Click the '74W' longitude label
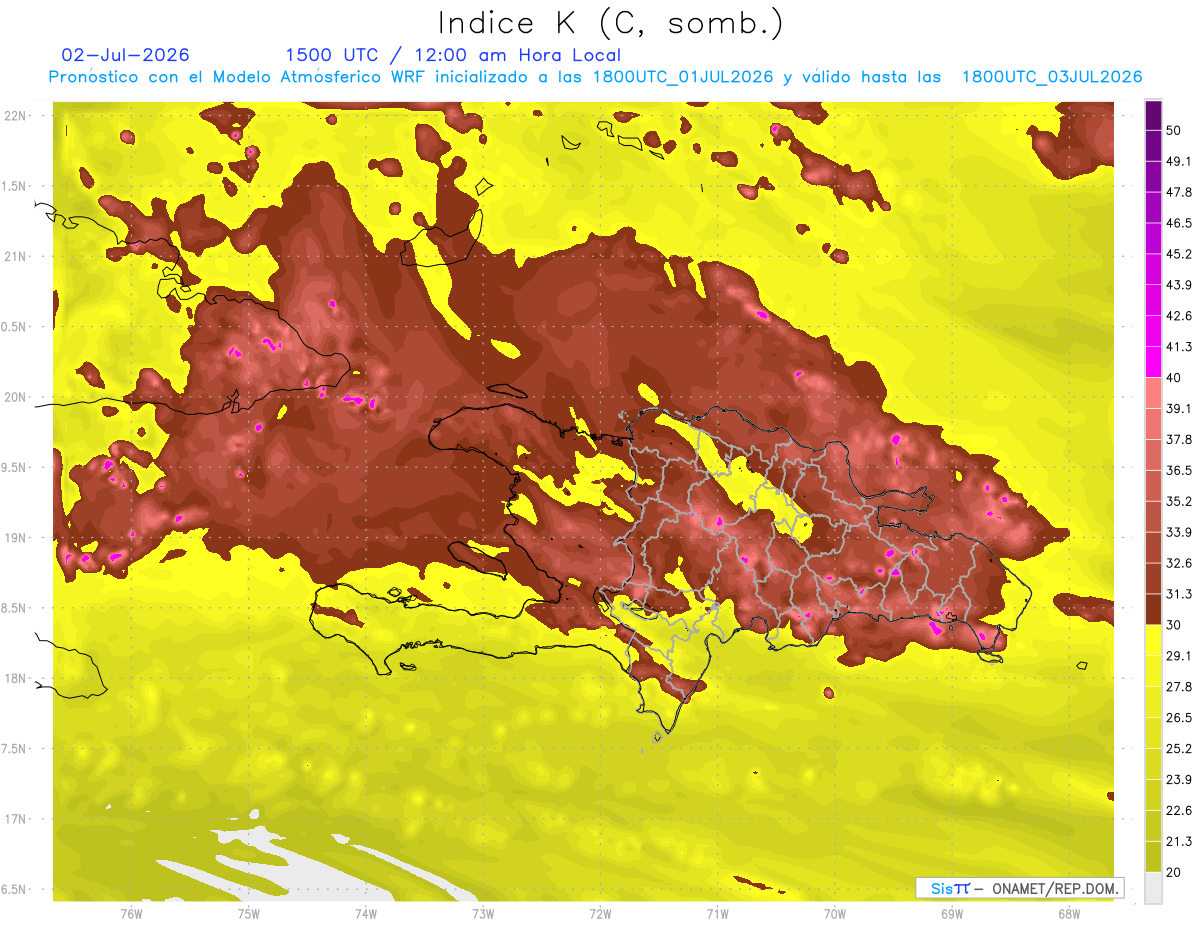Image resolution: width=1200 pixels, height=927 pixels. pyautogui.click(x=366, y=913)
